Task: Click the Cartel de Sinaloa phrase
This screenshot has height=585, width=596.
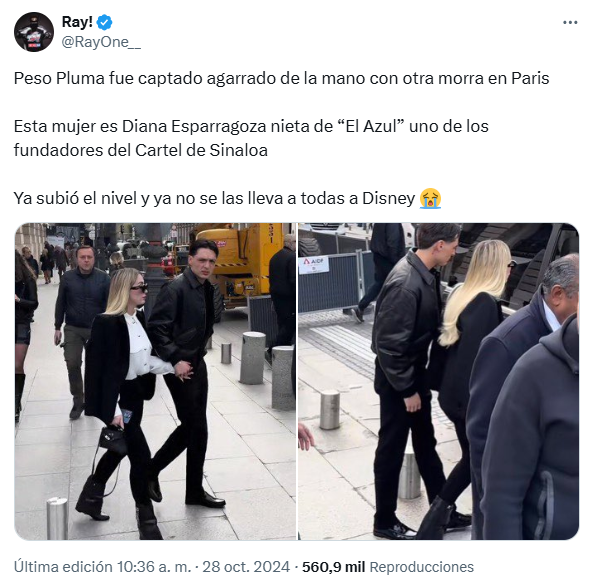Action: [201, 150]
